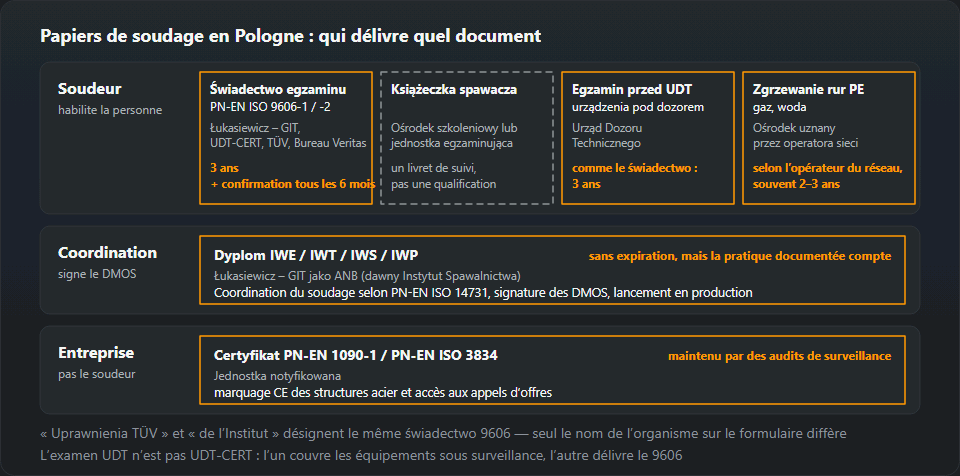Click 'un livret de suivi,' text

[x=434, y=168]
